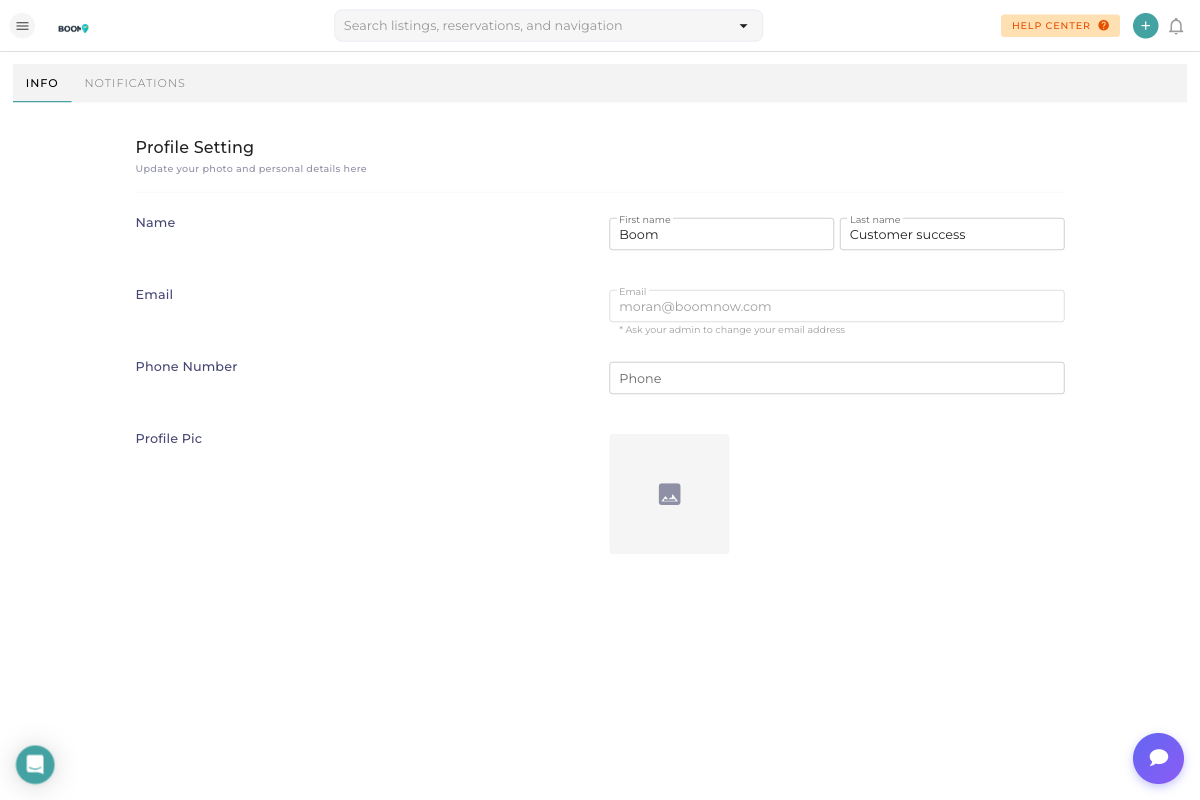
Task: Select the INFO tab
Action: [41, 83]
